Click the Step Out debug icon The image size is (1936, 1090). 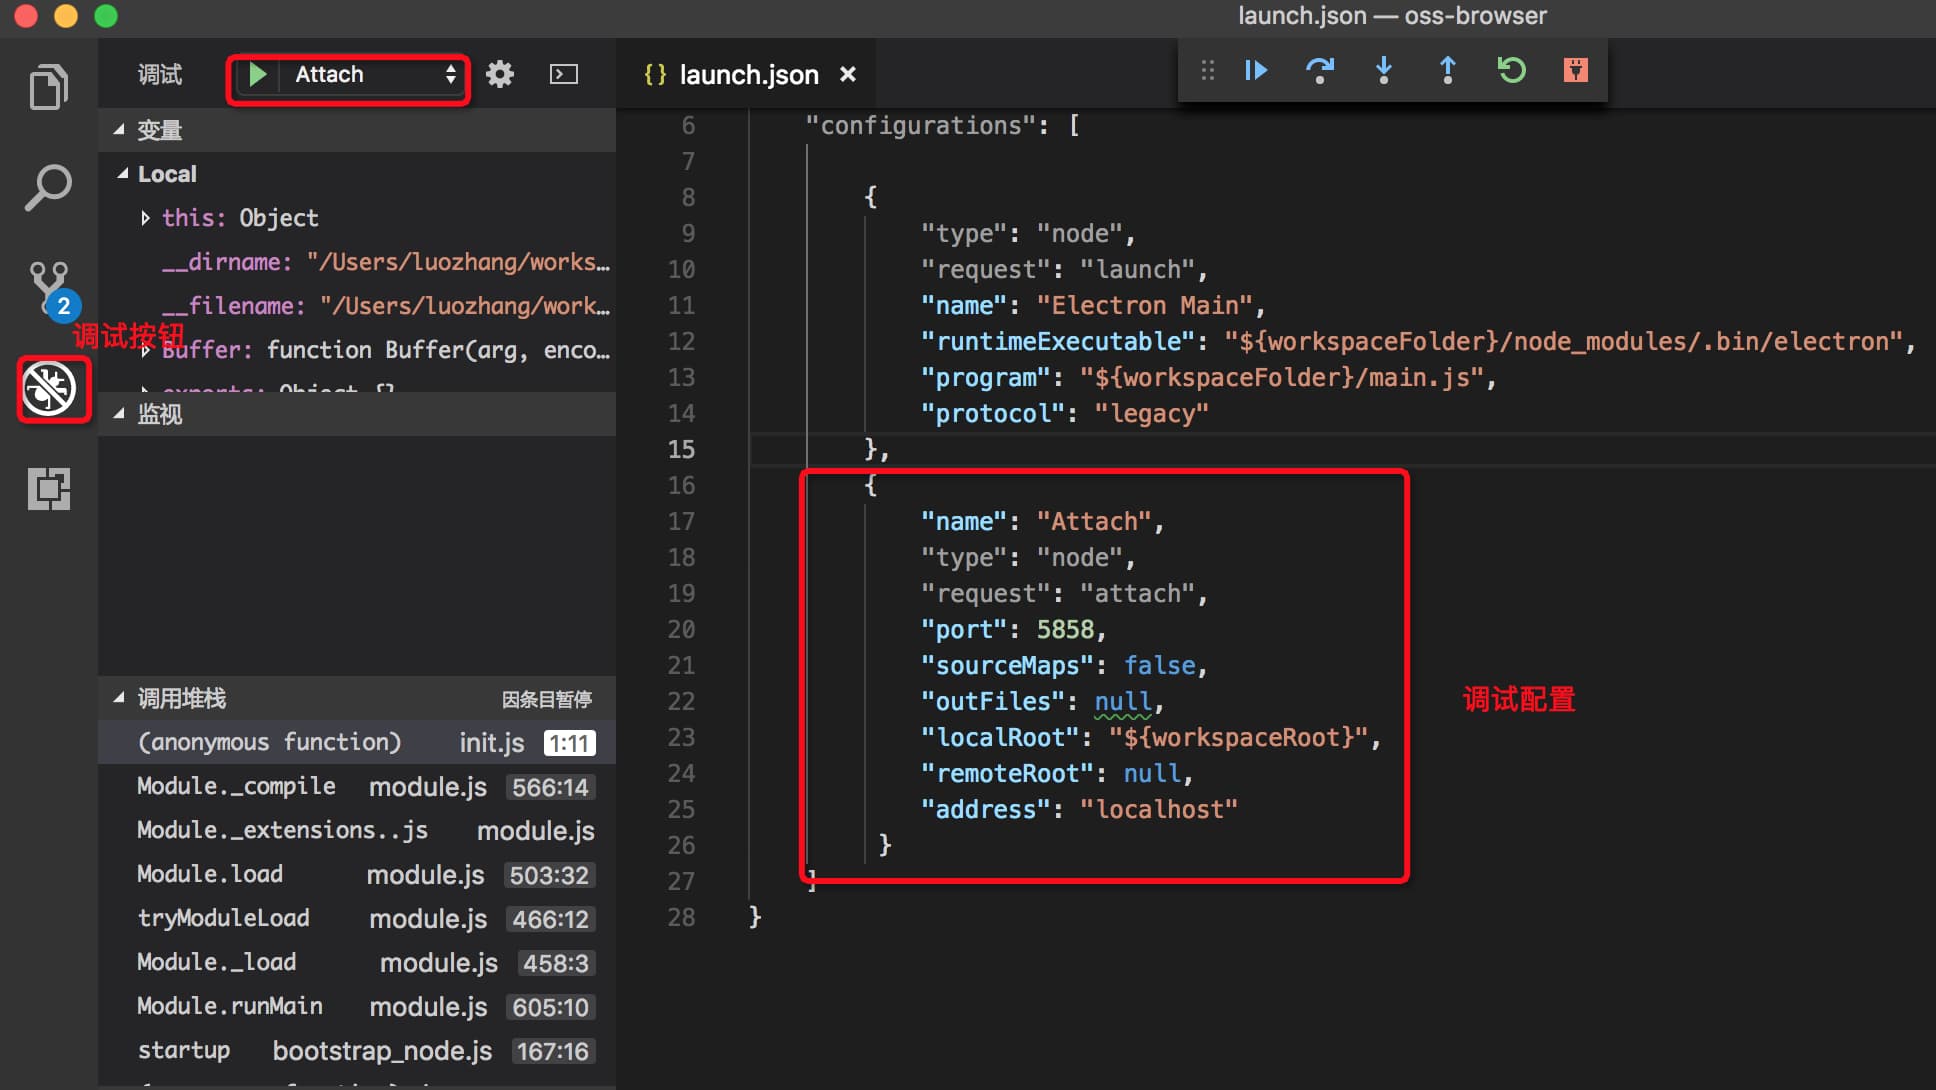1447,70
